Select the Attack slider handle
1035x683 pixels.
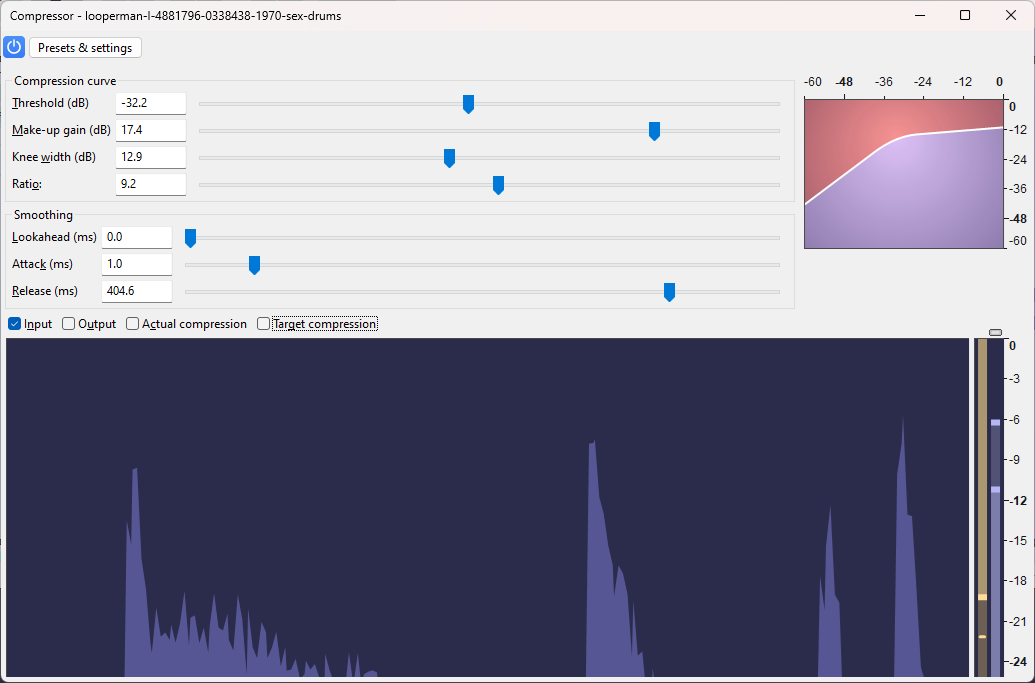pos(253,264)
